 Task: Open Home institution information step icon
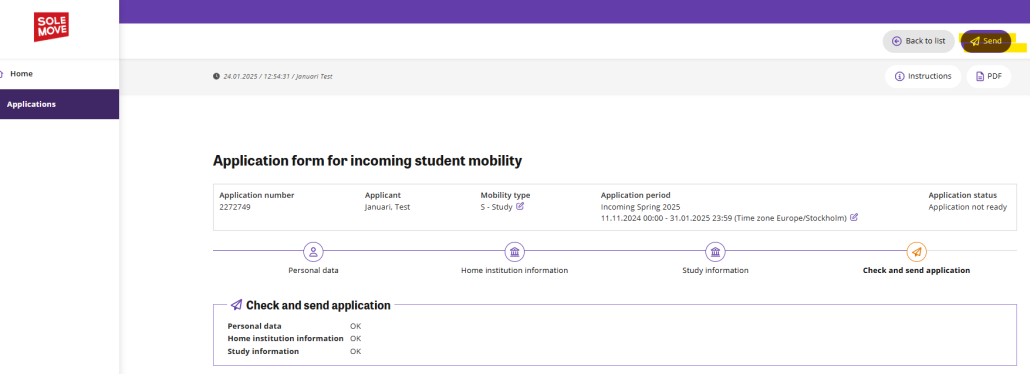pos(514,252)
